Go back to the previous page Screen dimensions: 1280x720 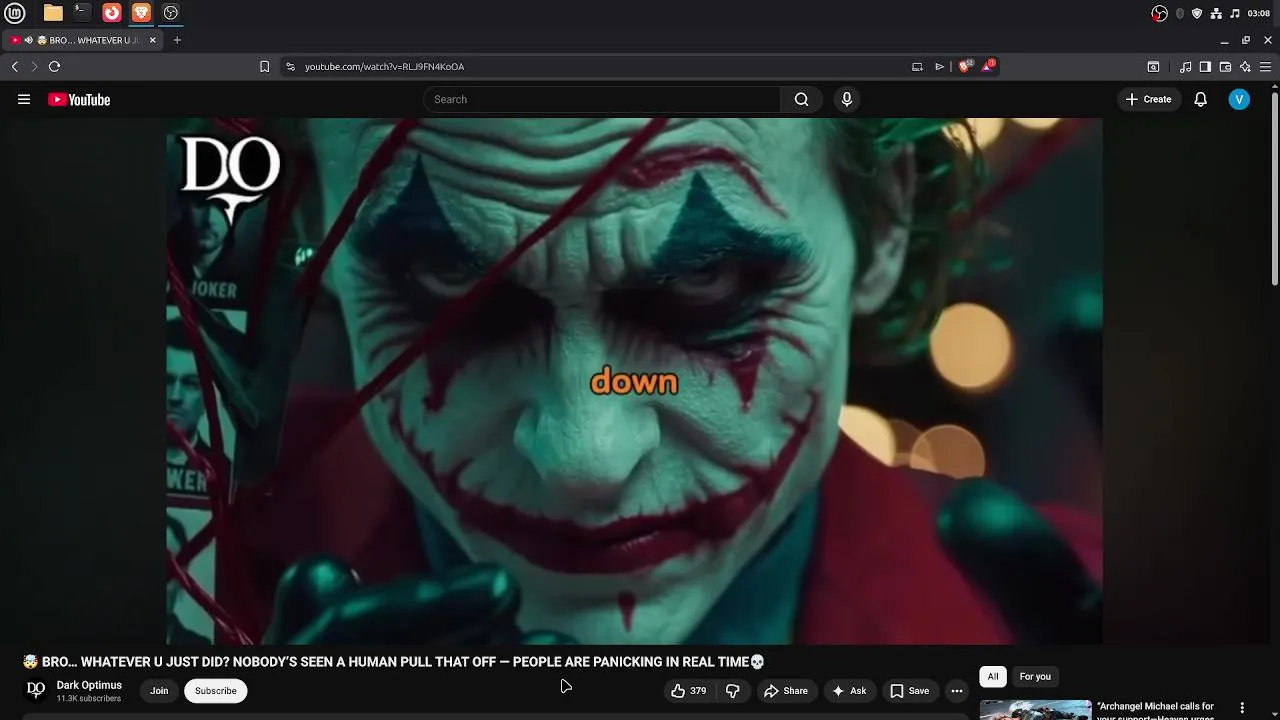[15, 66]
